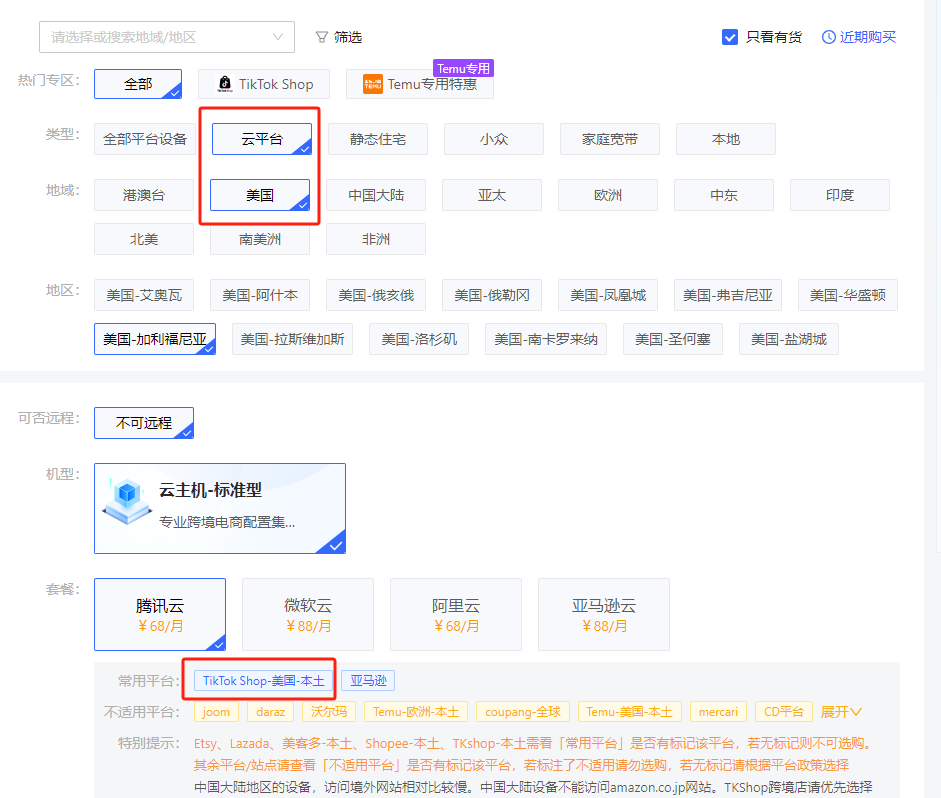
Task: Choose 全部平台设备 type
Action: pos(145,139)
